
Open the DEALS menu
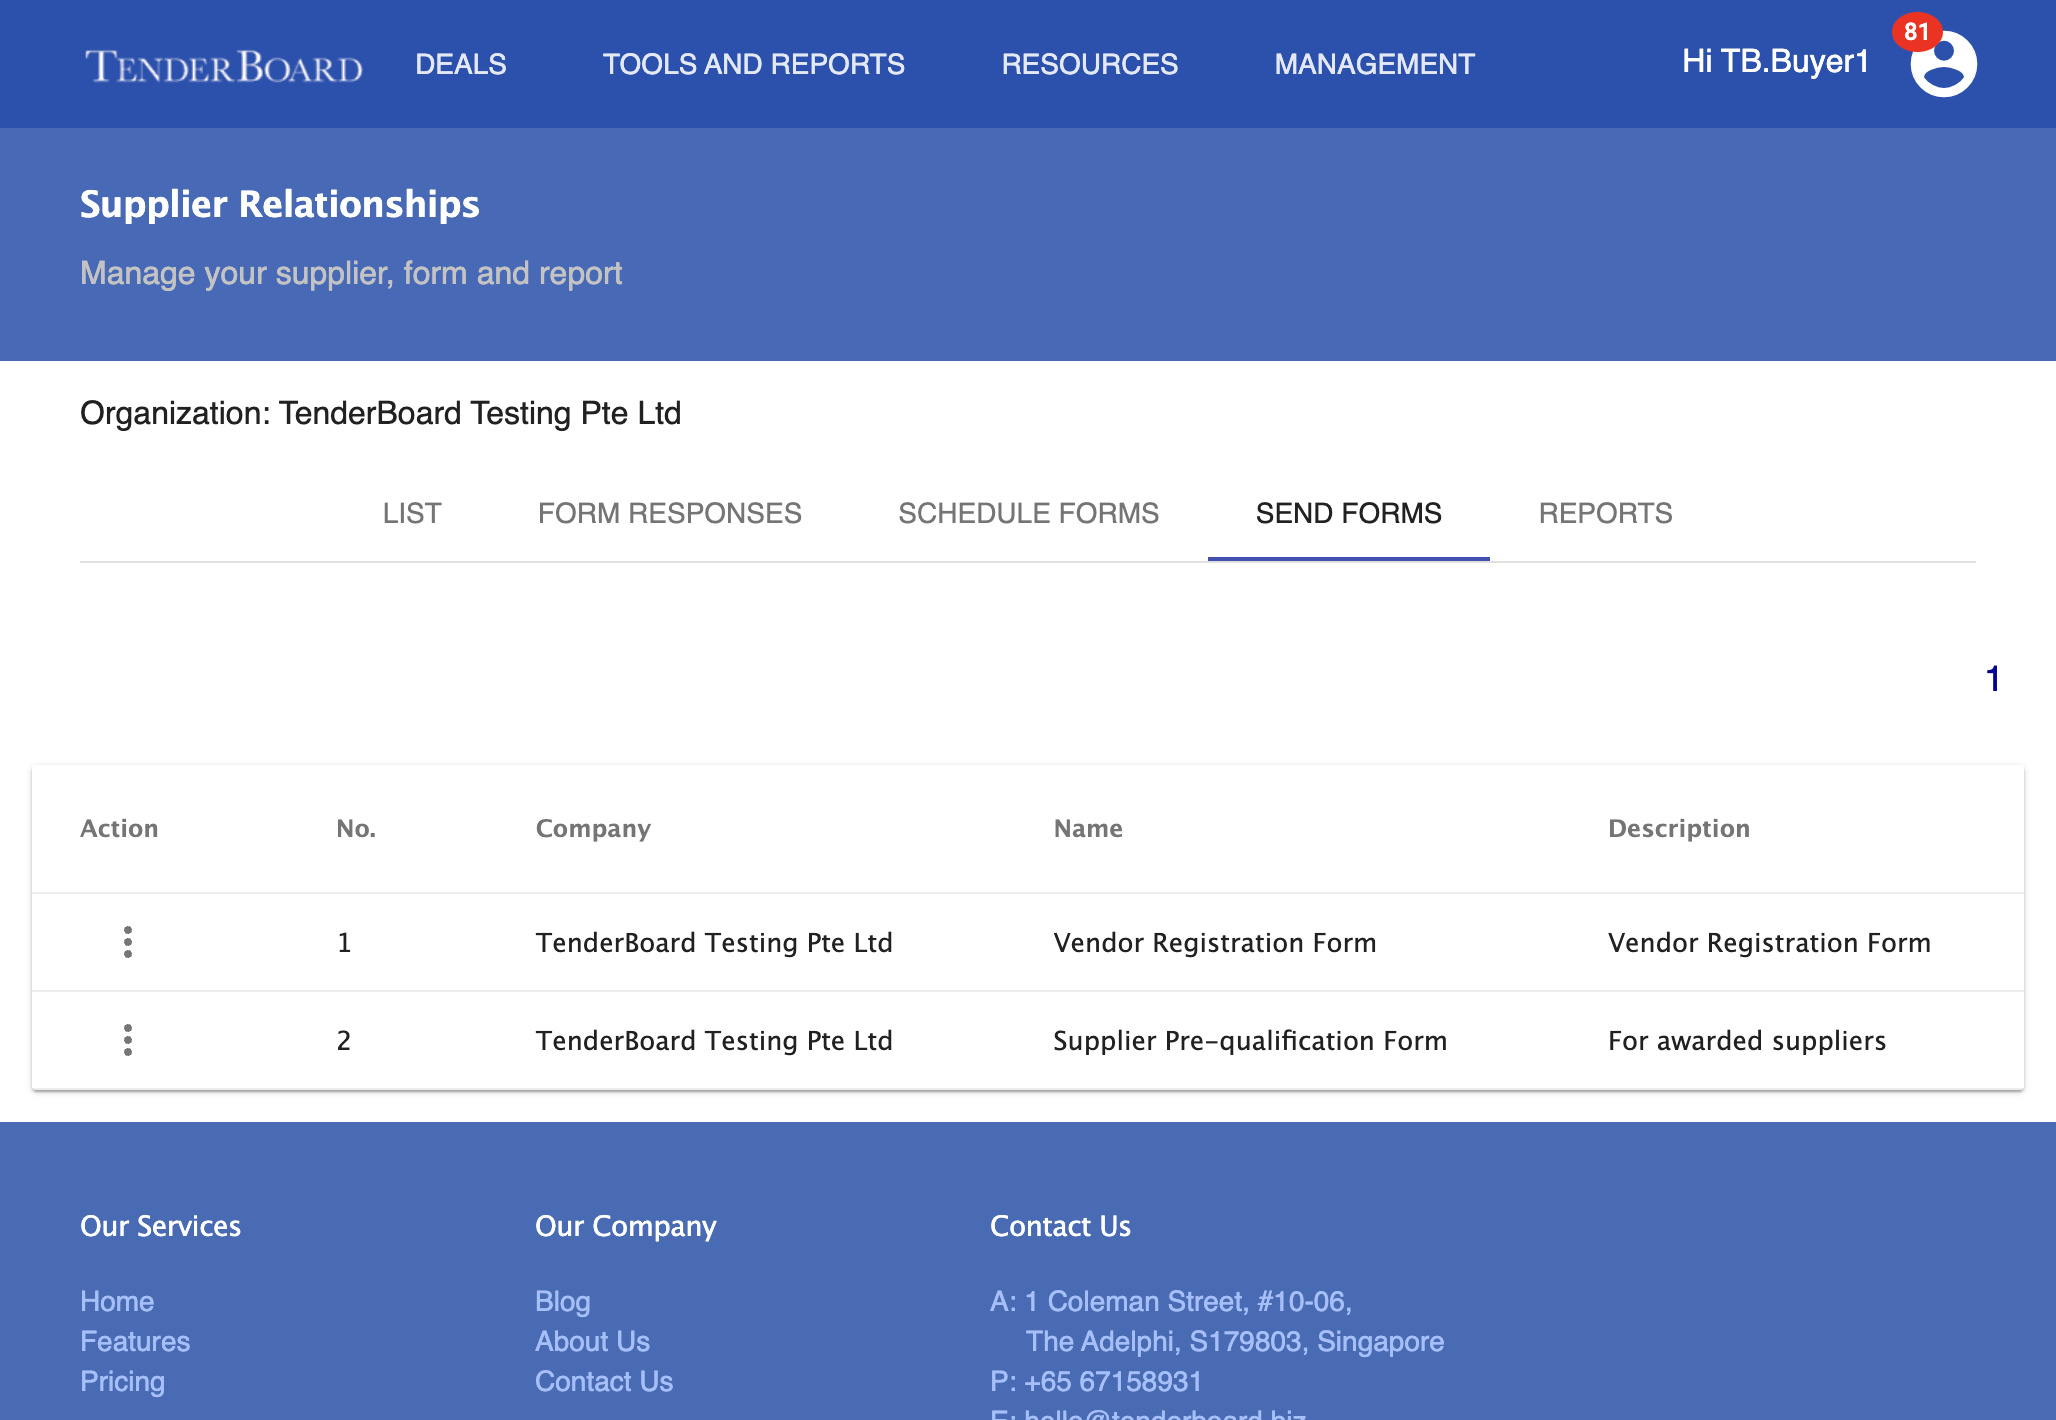[x=461, y=64]
